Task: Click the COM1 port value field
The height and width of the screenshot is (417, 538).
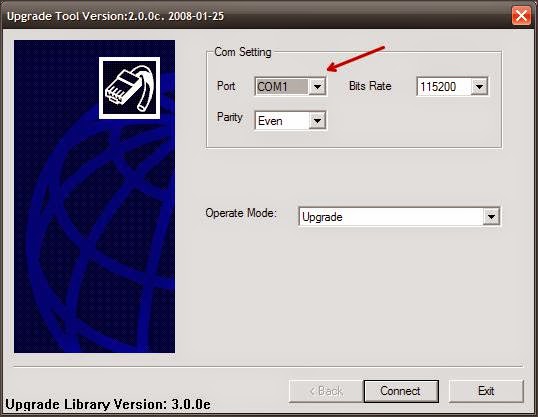Action: click(x=282, y=86)
